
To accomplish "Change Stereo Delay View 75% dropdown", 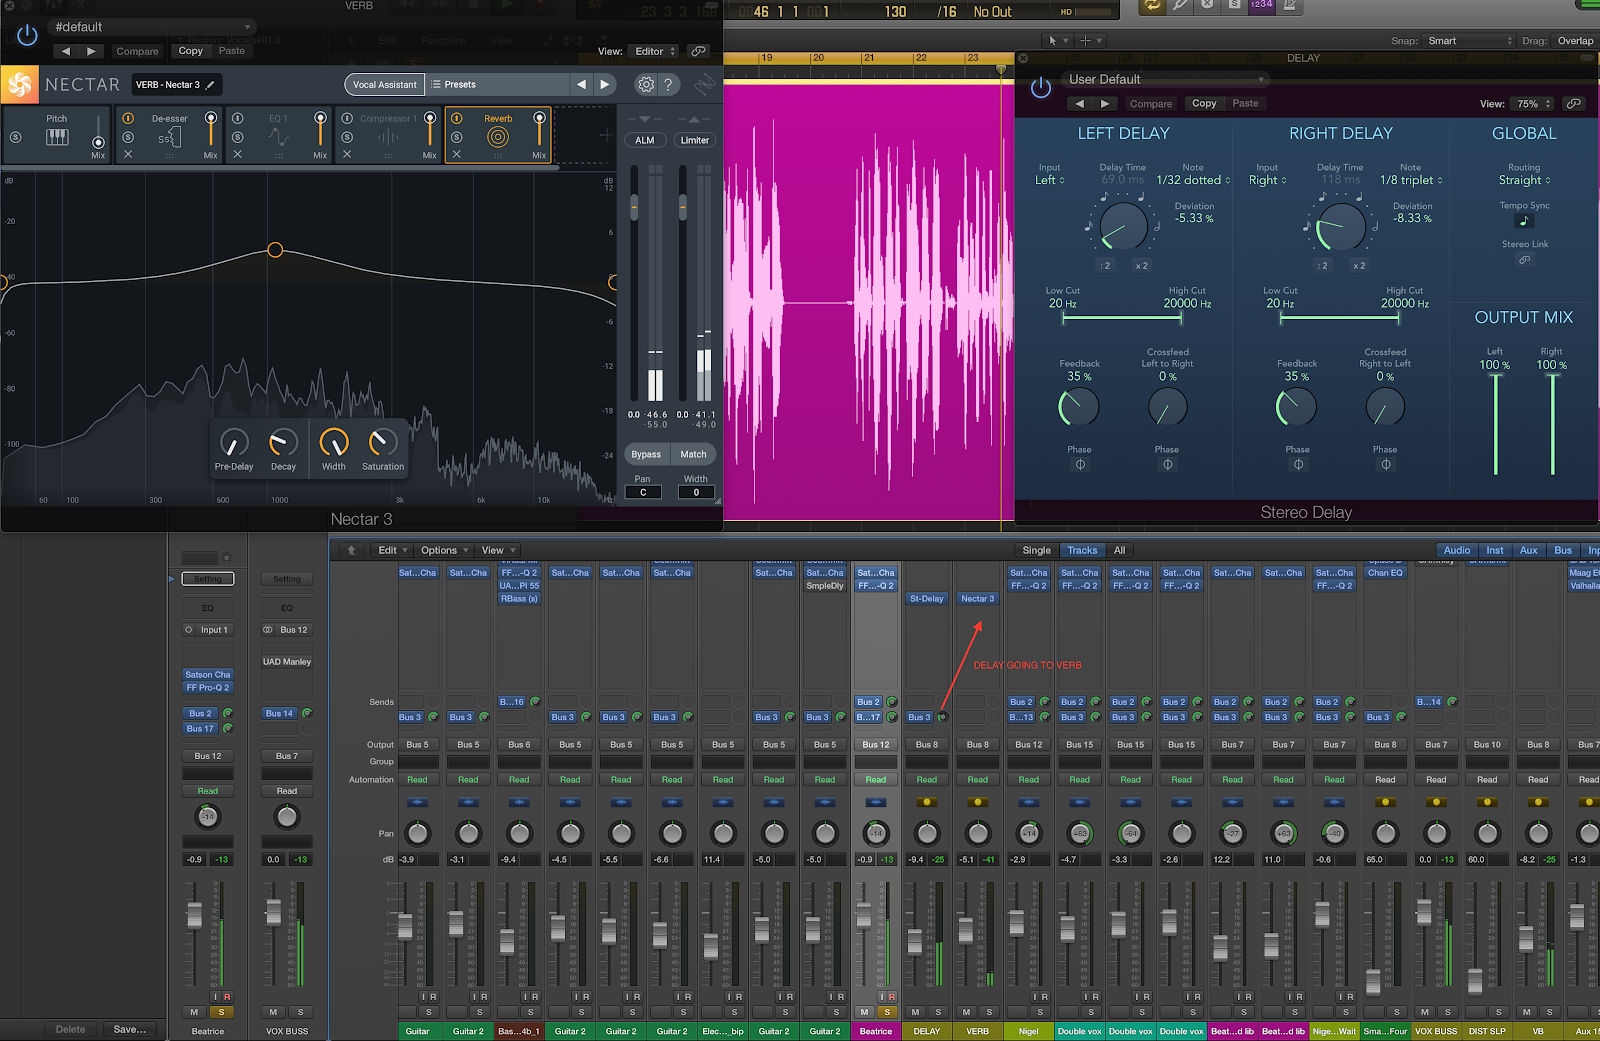I will (1534, 103).
